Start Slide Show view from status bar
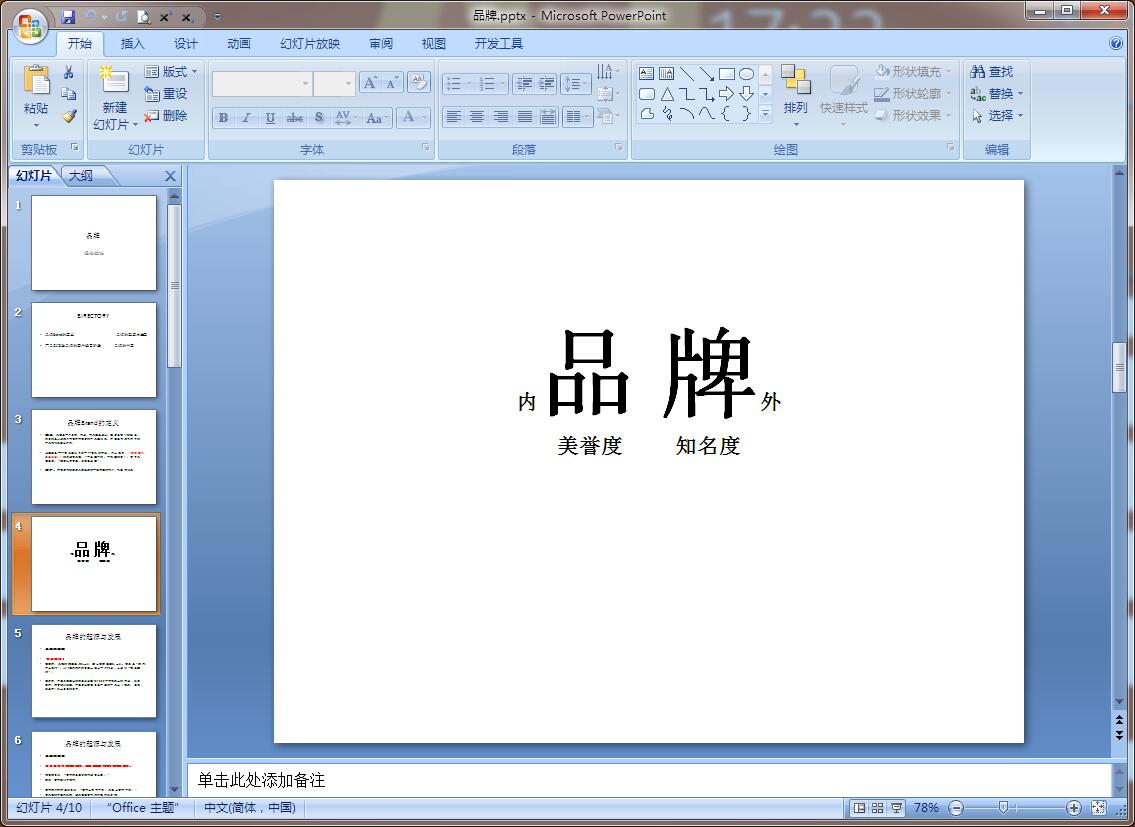The image size is (1135, 827). (x=896, y=808)
